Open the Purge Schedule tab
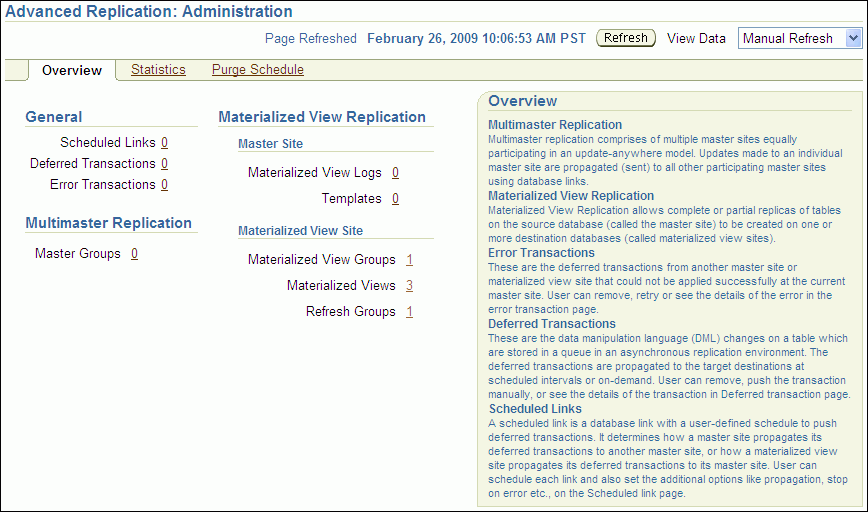 258,70
